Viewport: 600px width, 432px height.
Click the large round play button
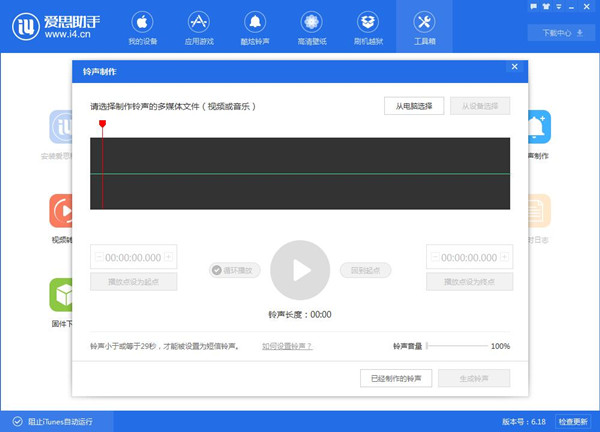300,270
